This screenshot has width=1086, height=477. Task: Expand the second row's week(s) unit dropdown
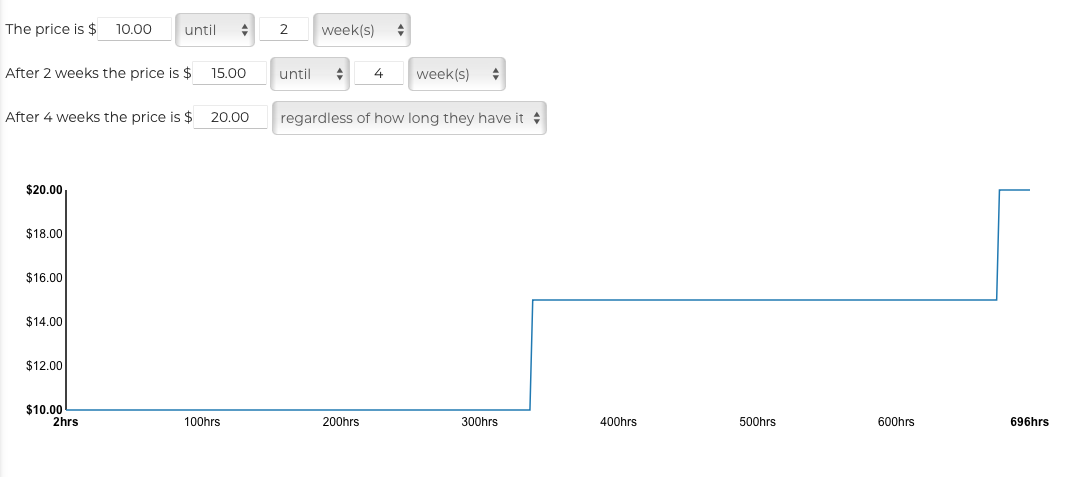[456, 74]
